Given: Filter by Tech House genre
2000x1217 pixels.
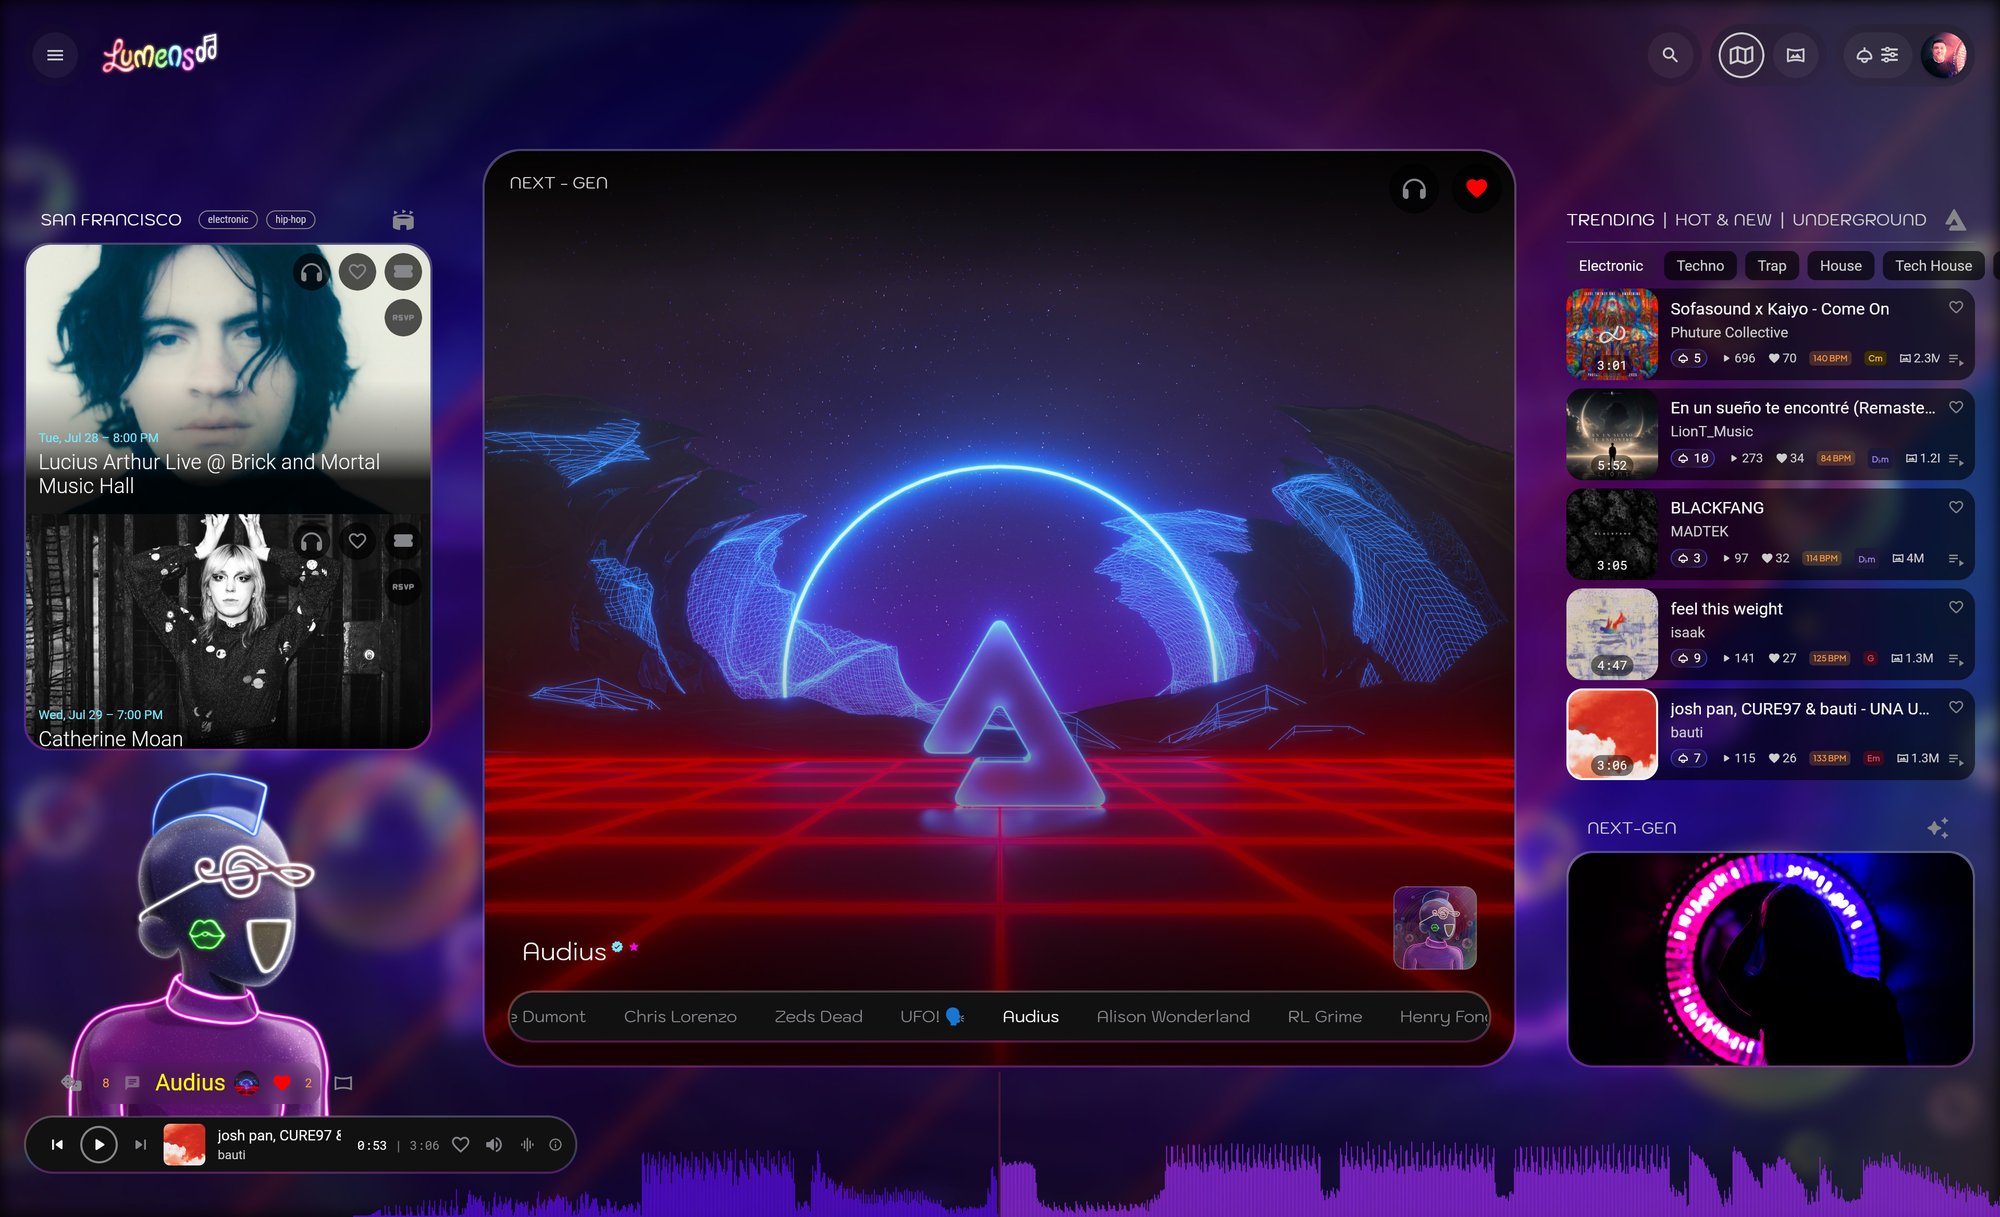Looking at the screenshot, I should point(1933,266).
